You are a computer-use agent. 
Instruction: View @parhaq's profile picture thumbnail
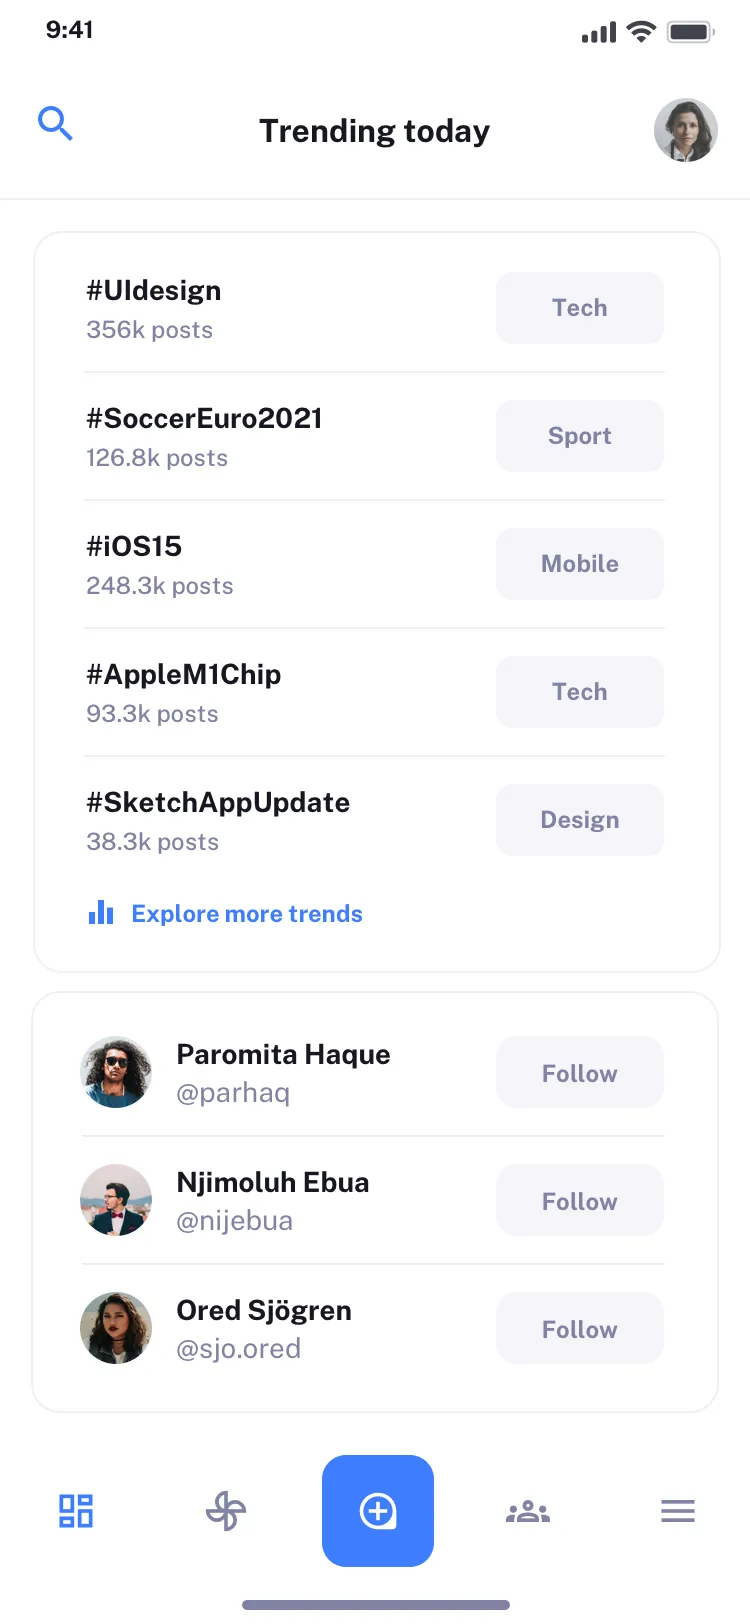pos(116,1072)
